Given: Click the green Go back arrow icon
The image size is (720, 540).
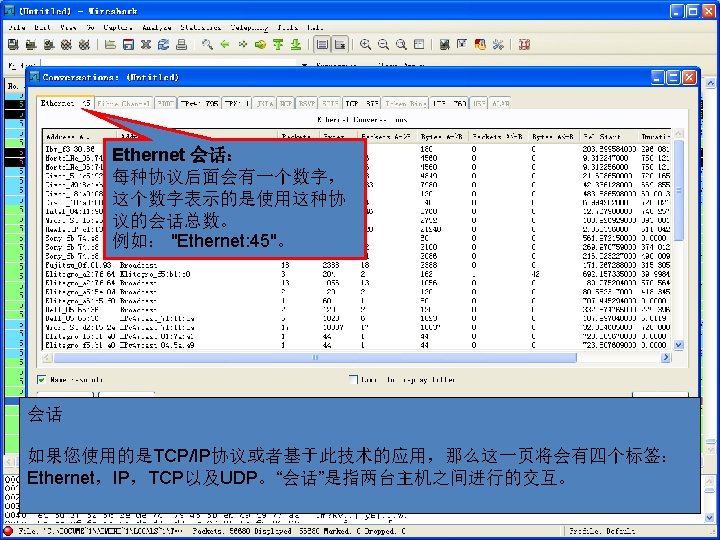Looking at the screenshot, I should 225,45.
